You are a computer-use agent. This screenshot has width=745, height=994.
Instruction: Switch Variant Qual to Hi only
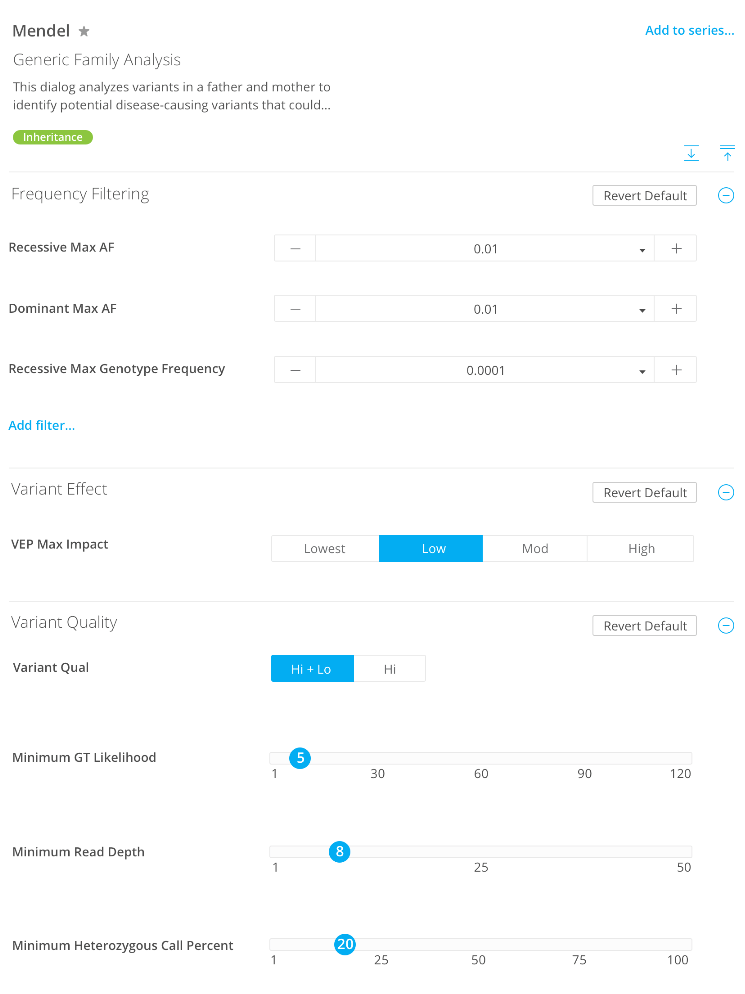(390, 669)
